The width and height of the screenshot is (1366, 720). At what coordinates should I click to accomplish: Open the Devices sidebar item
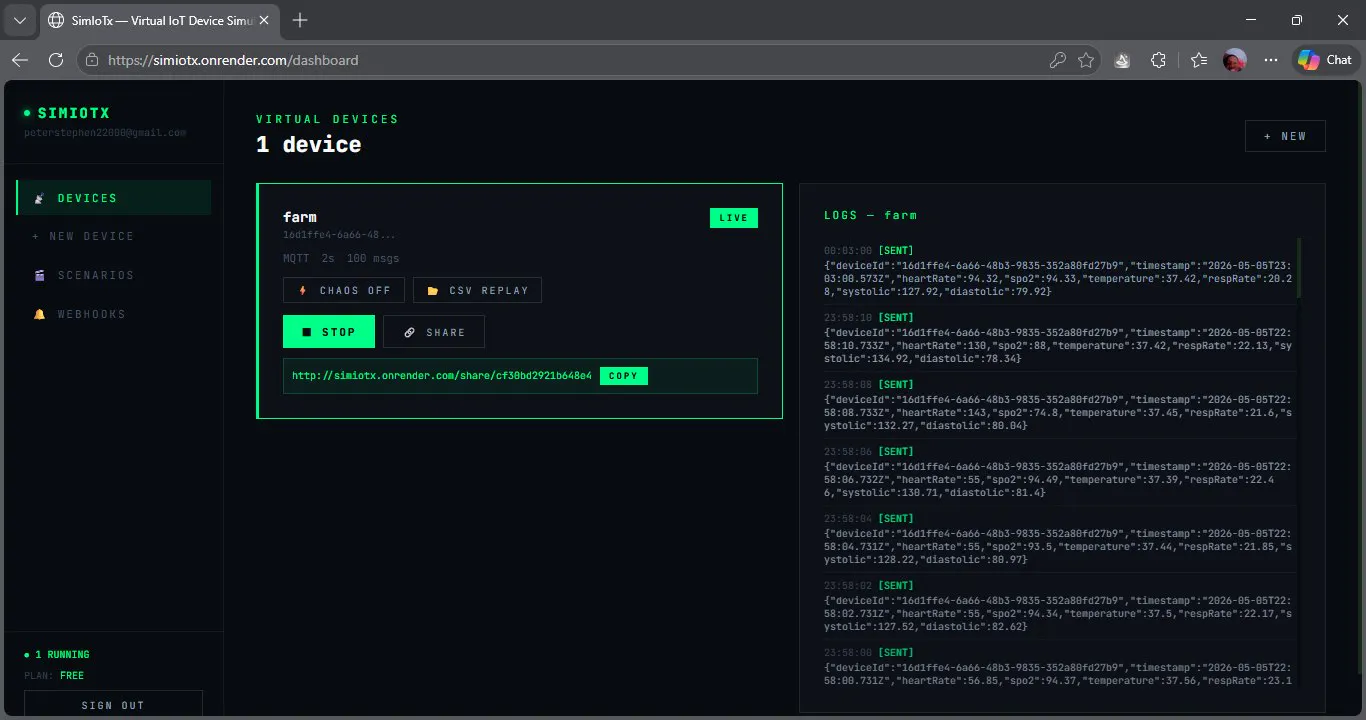point(114,198)
